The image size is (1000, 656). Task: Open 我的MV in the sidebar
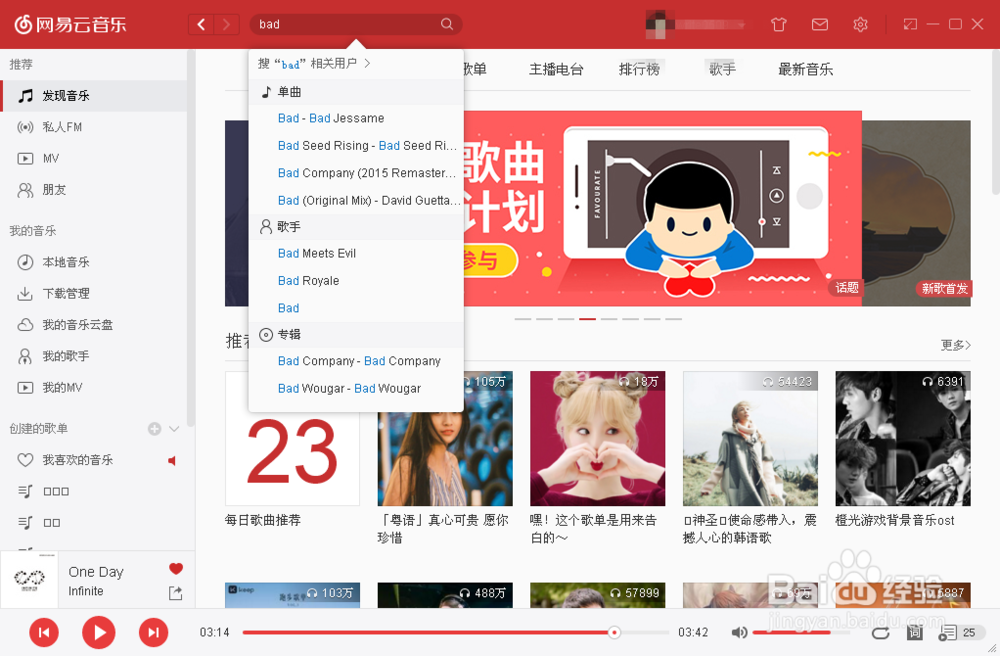point(94,387)
